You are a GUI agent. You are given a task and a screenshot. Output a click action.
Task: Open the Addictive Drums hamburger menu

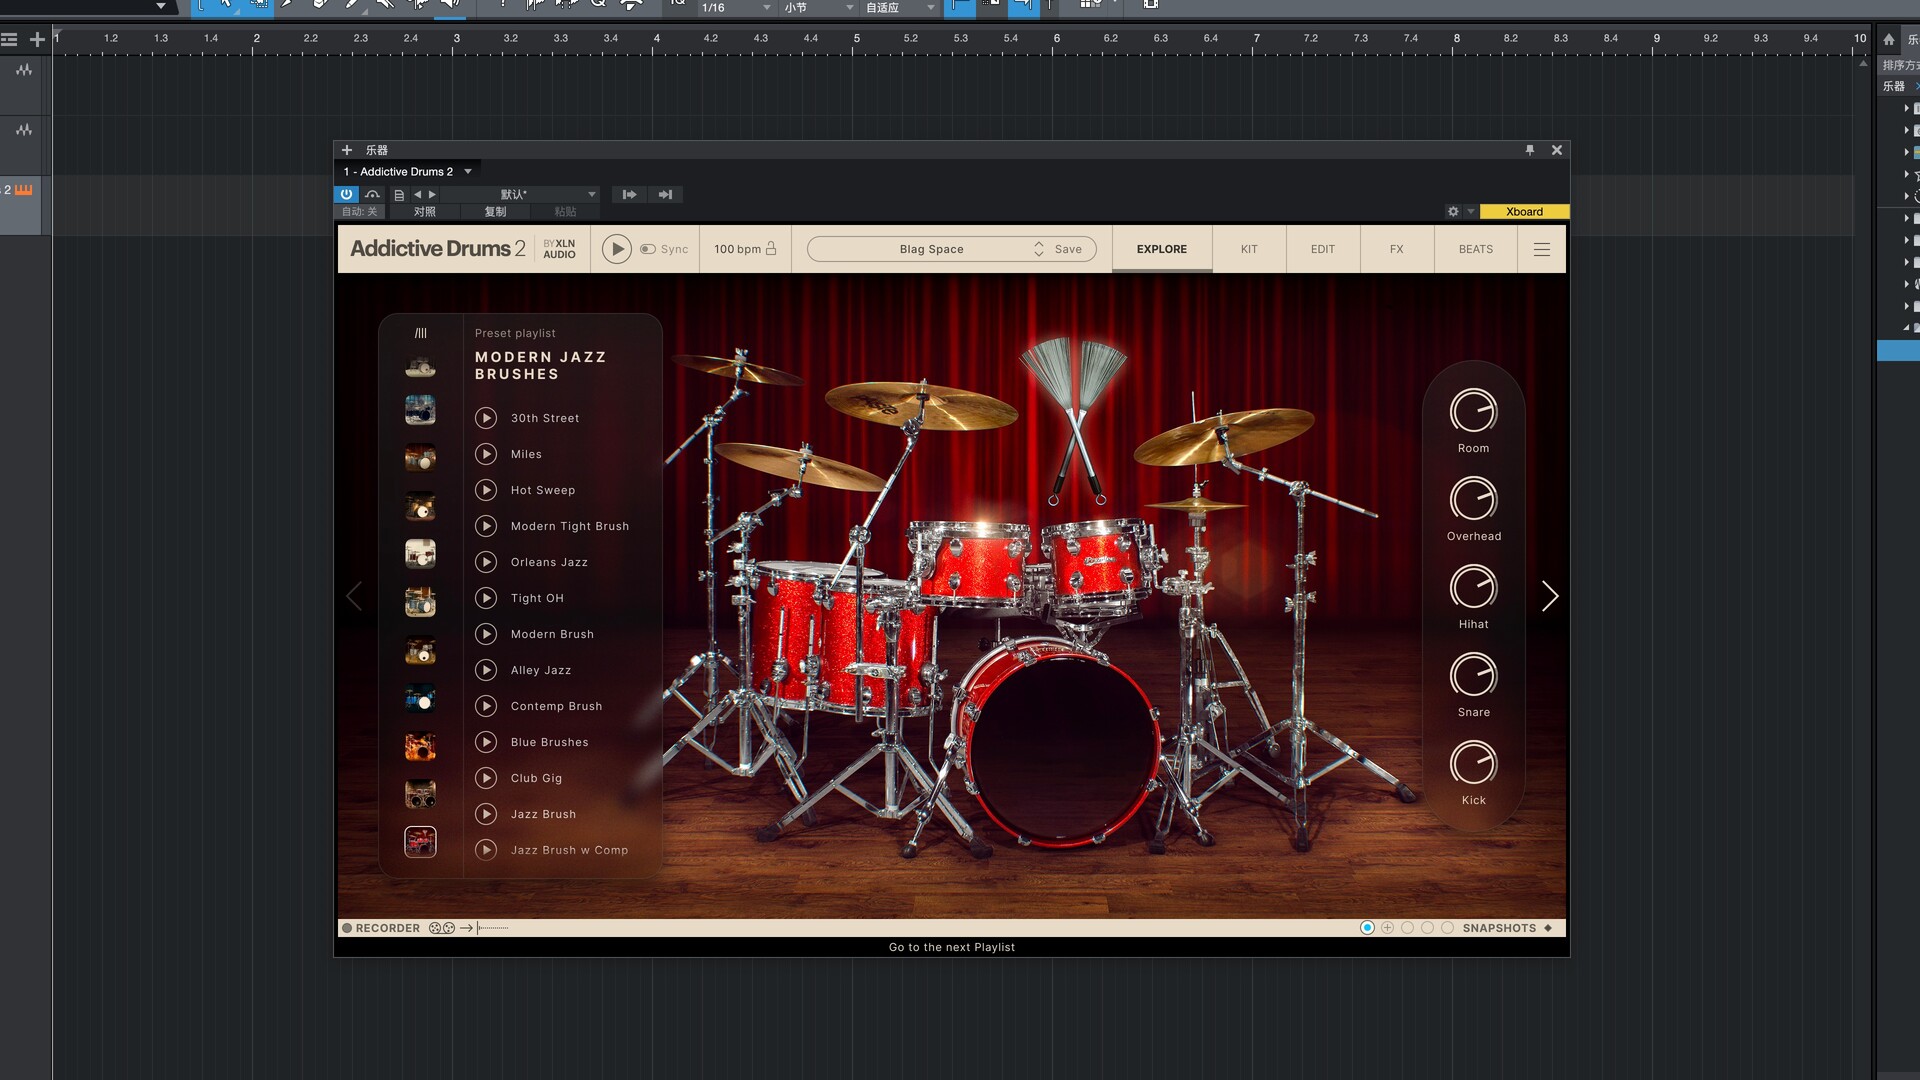[x=1542, y=249]
